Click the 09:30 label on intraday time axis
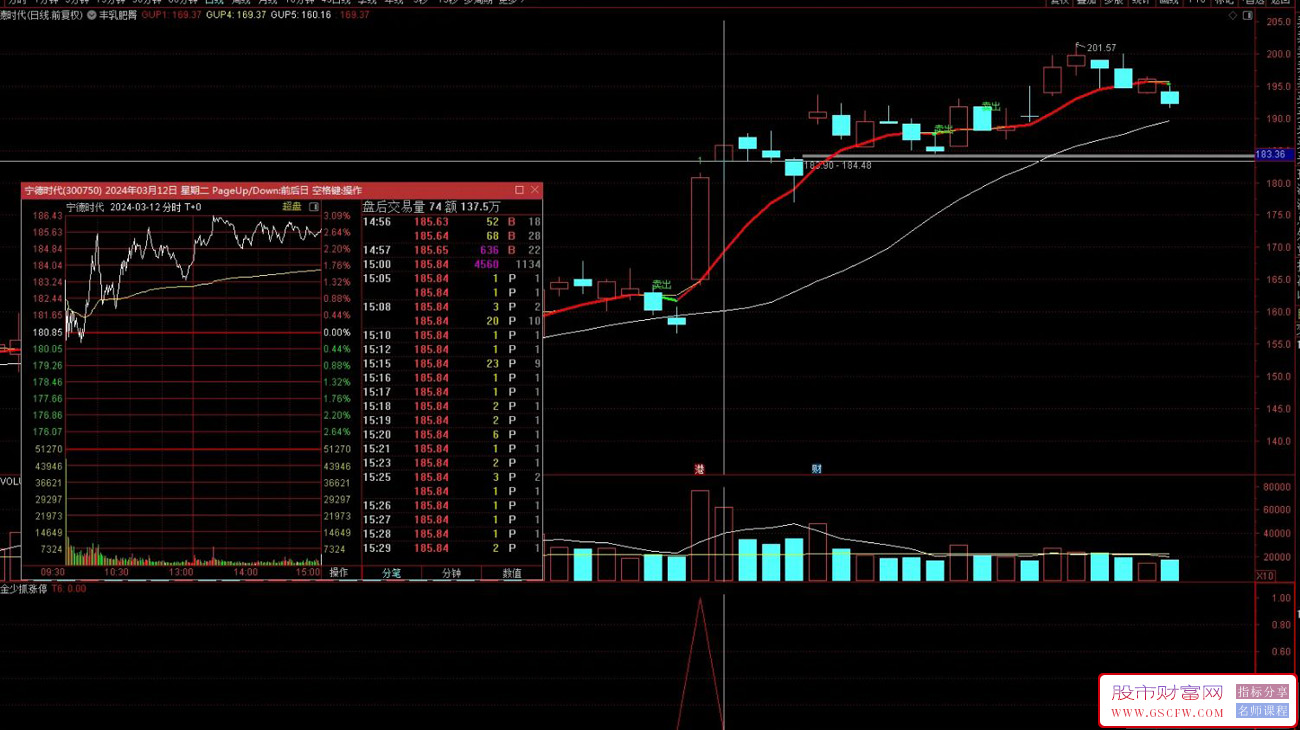The width and height of the screenshot is (1300, 730). (53, 573)
